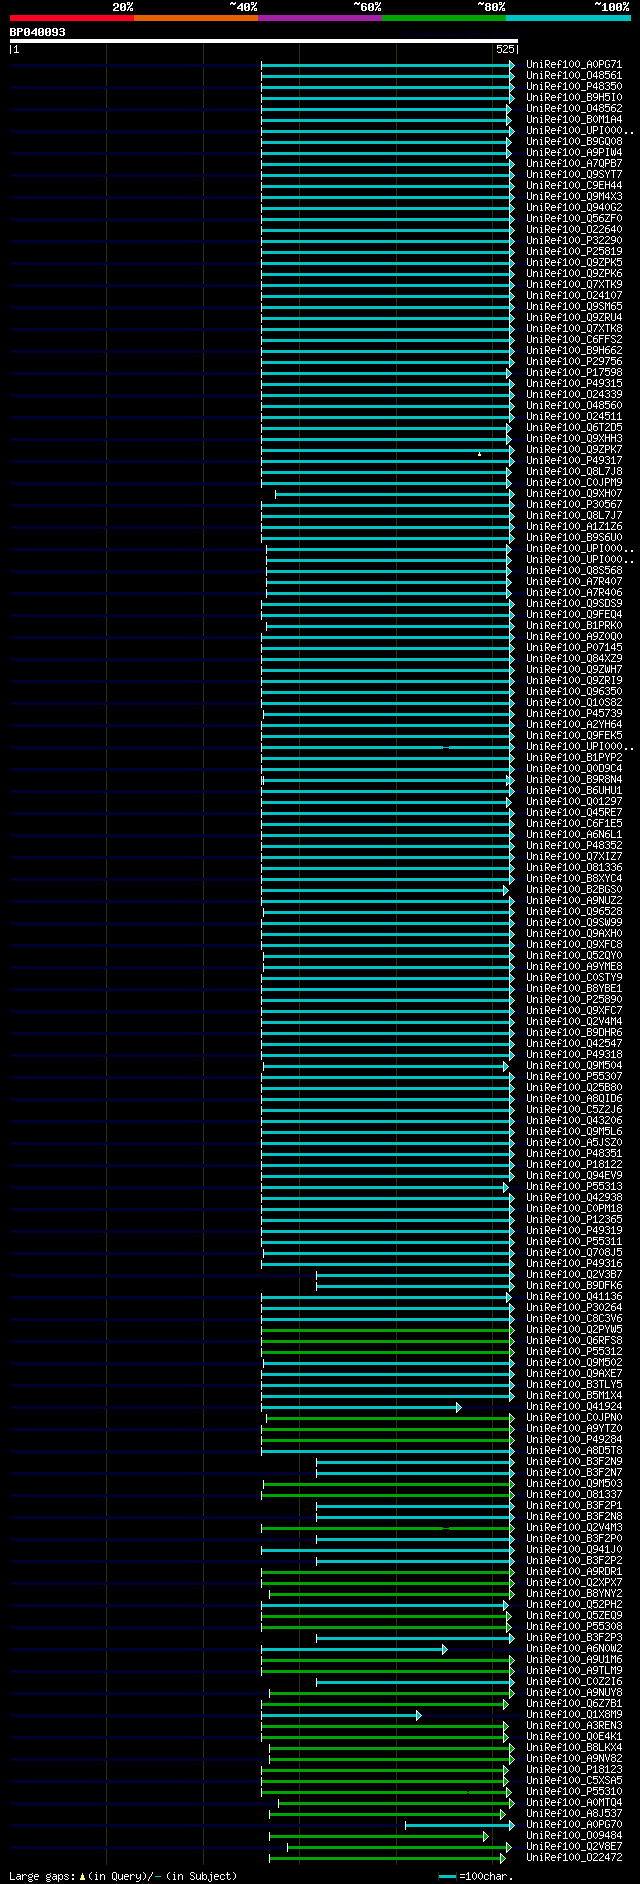Viewport: 640px width, 1884px height.
Task: Select hit UniRef100_P07145
Action: [574, 647]
